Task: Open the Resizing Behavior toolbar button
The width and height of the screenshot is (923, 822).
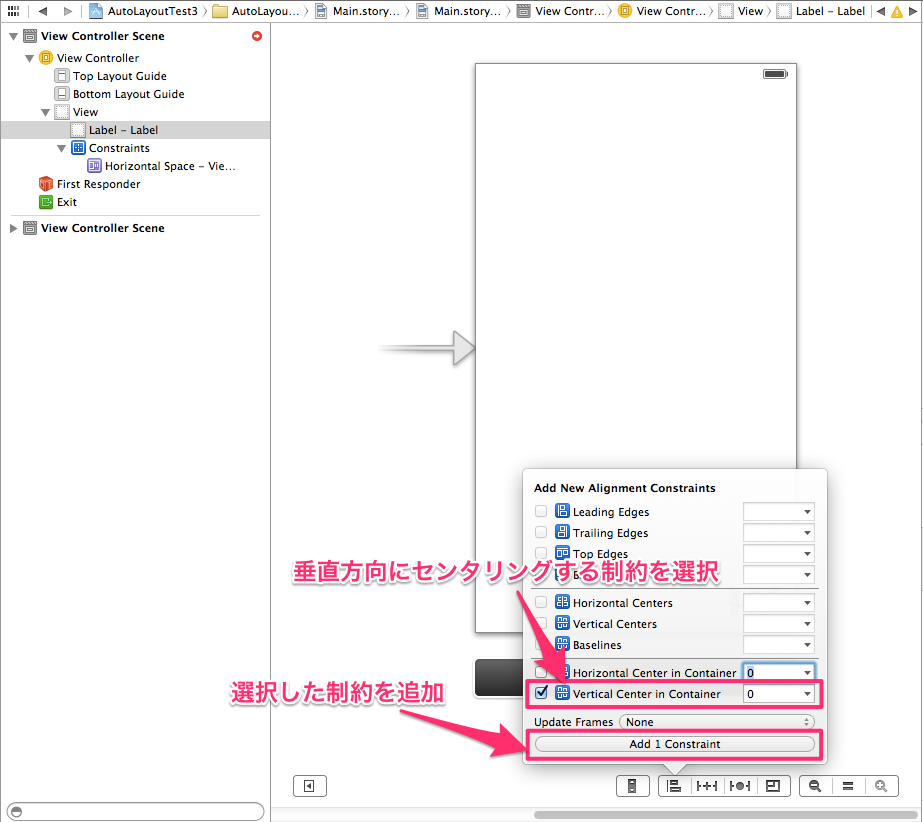Action: 773,785
